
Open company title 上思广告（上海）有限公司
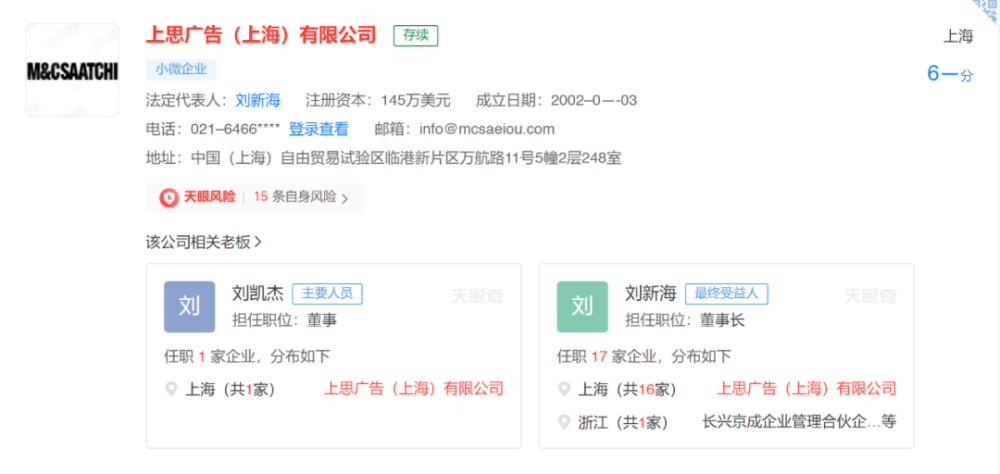click(261, 35)
